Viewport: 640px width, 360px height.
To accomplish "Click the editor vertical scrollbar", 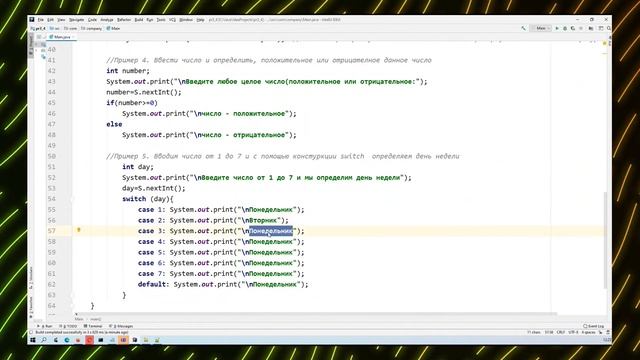I will coord(605,240).
